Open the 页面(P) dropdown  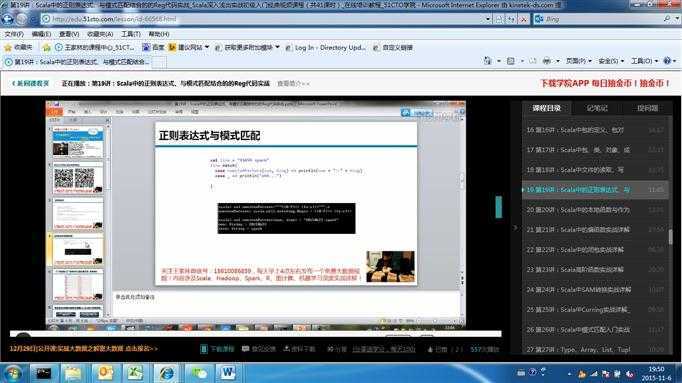[x=578, y=61]
